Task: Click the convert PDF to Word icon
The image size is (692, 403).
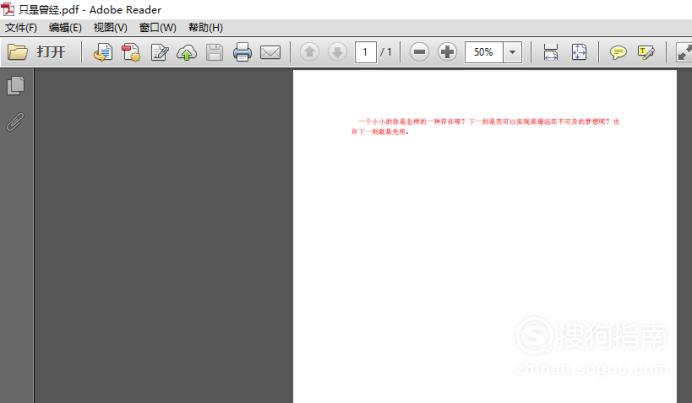Action: [x=103, y=52]
